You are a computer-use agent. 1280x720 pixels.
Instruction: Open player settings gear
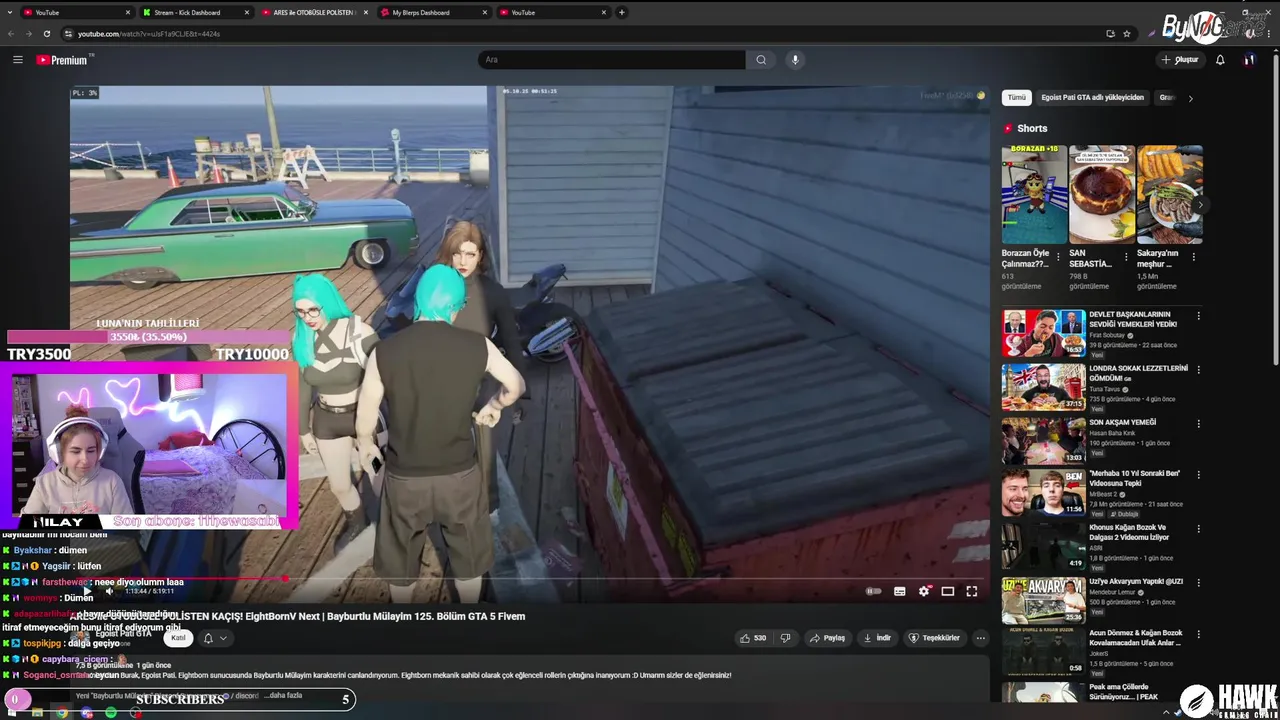coord(924,591)
